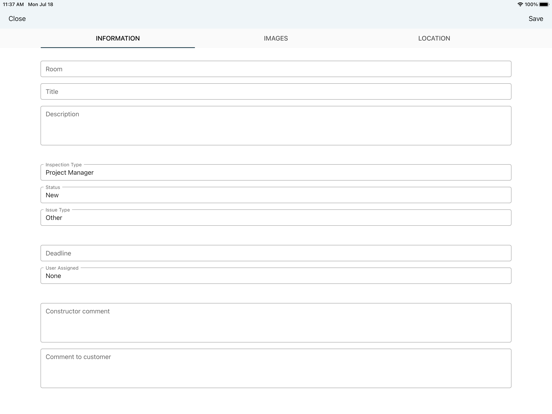
Task: Tap the battery icon in status bar
Action: click(x=544, y=4)
